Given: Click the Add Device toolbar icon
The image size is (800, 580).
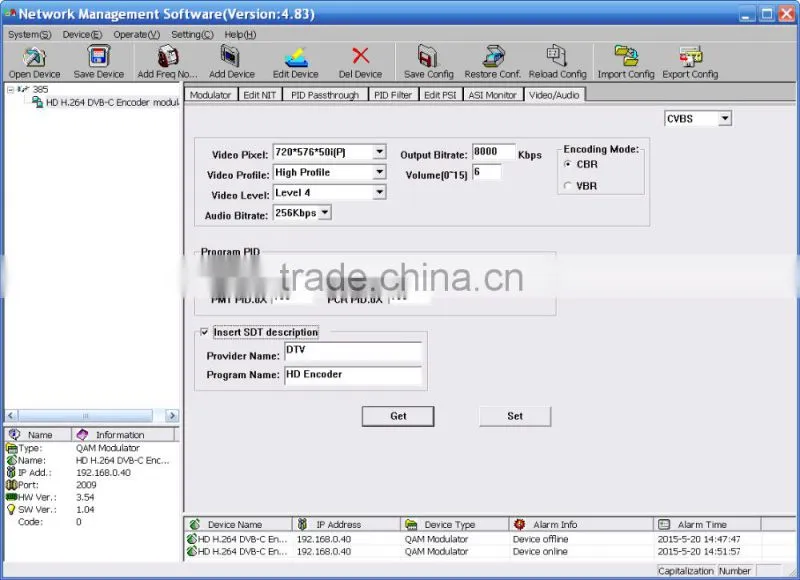Looking at the screenshot, I should pos(231,57).
